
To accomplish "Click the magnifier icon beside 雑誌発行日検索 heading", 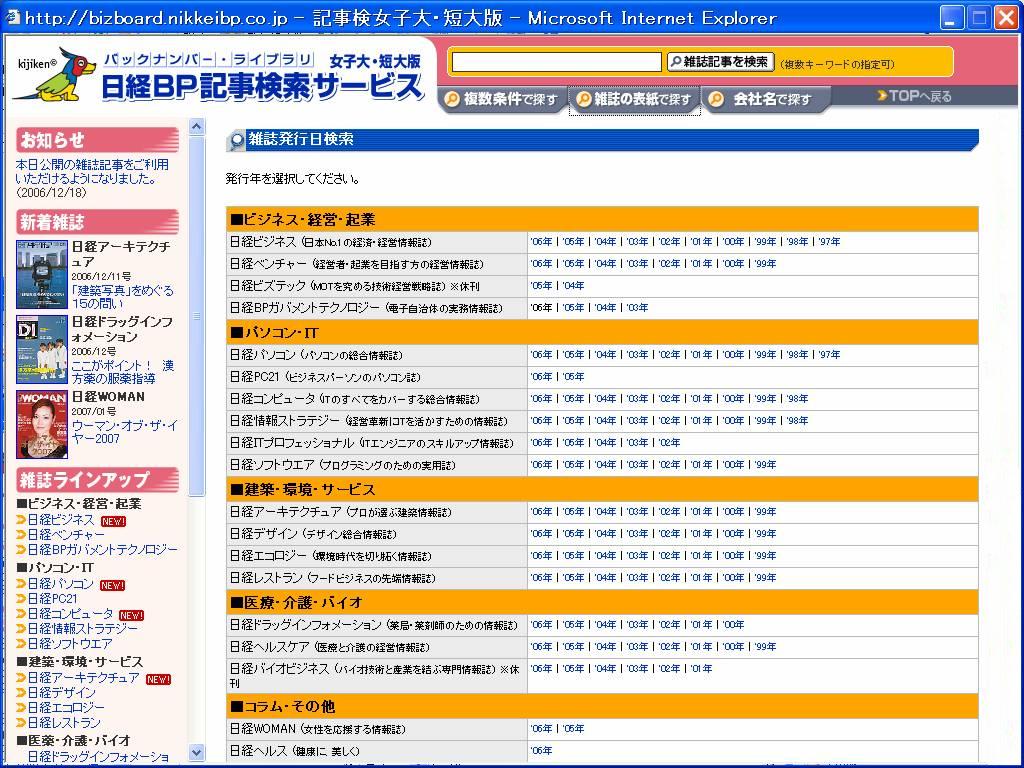I will pos(235,140).
